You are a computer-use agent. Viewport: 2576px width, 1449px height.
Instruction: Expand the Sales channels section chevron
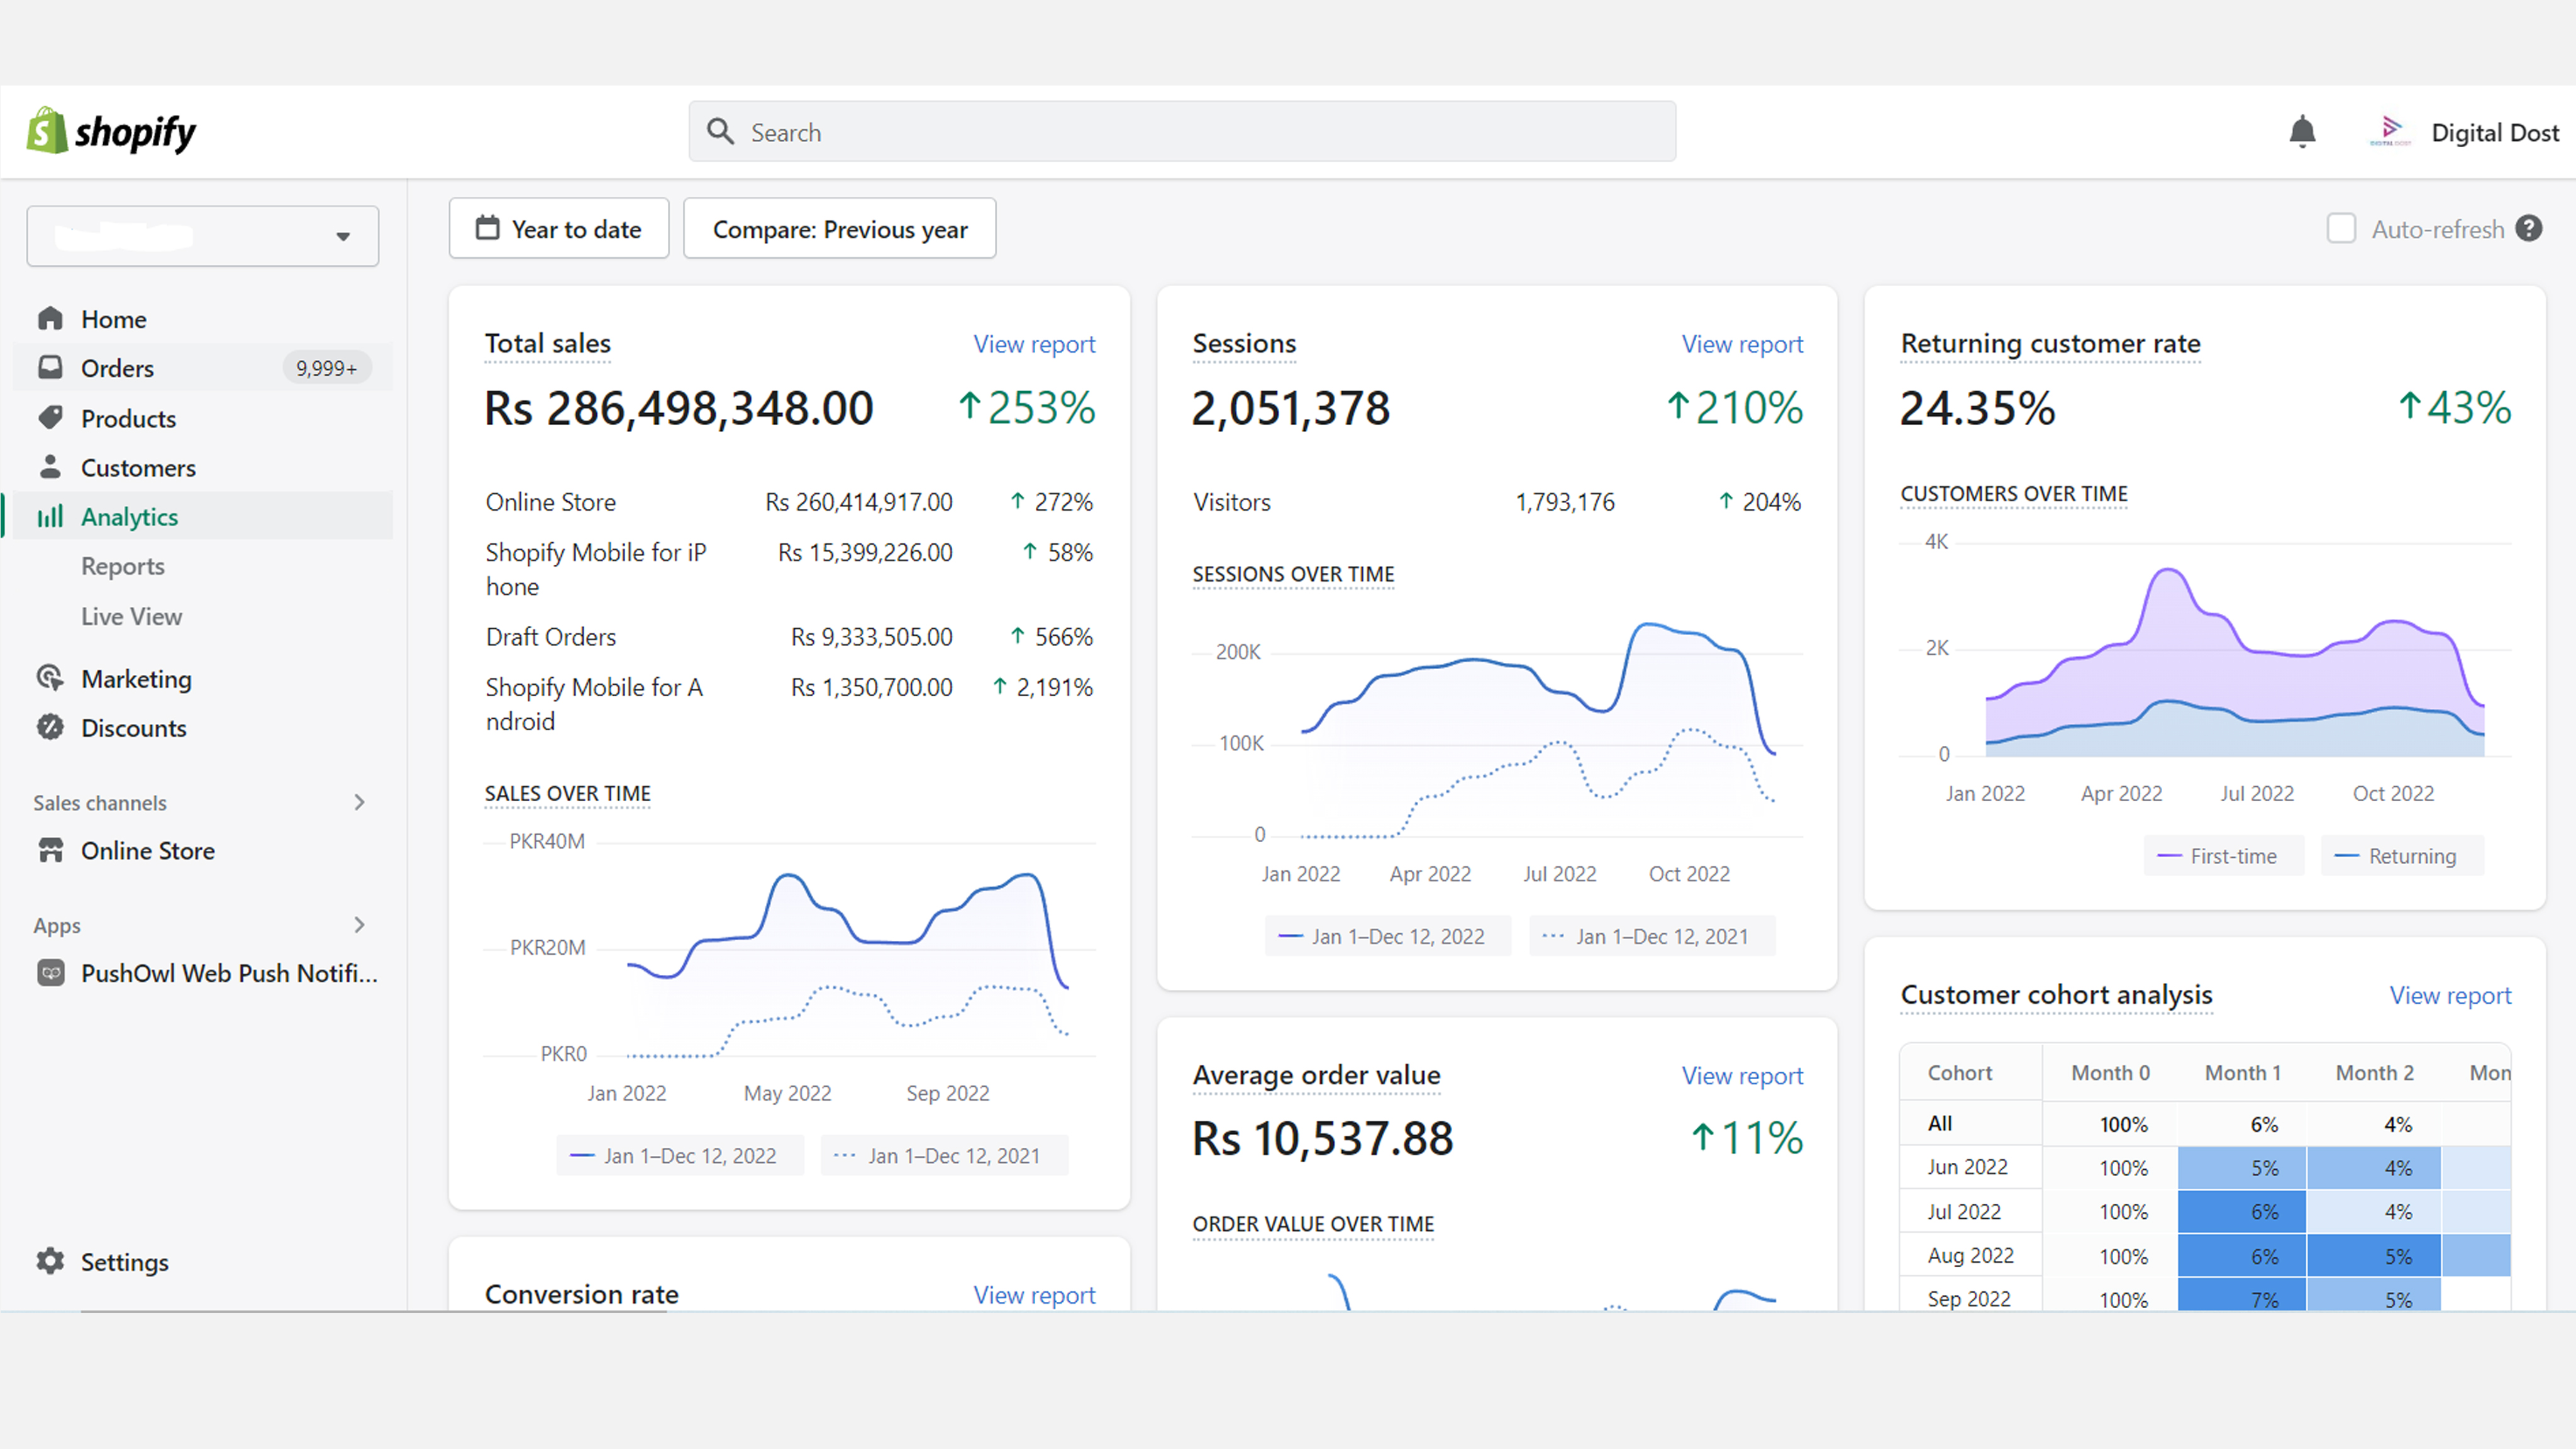359,802
